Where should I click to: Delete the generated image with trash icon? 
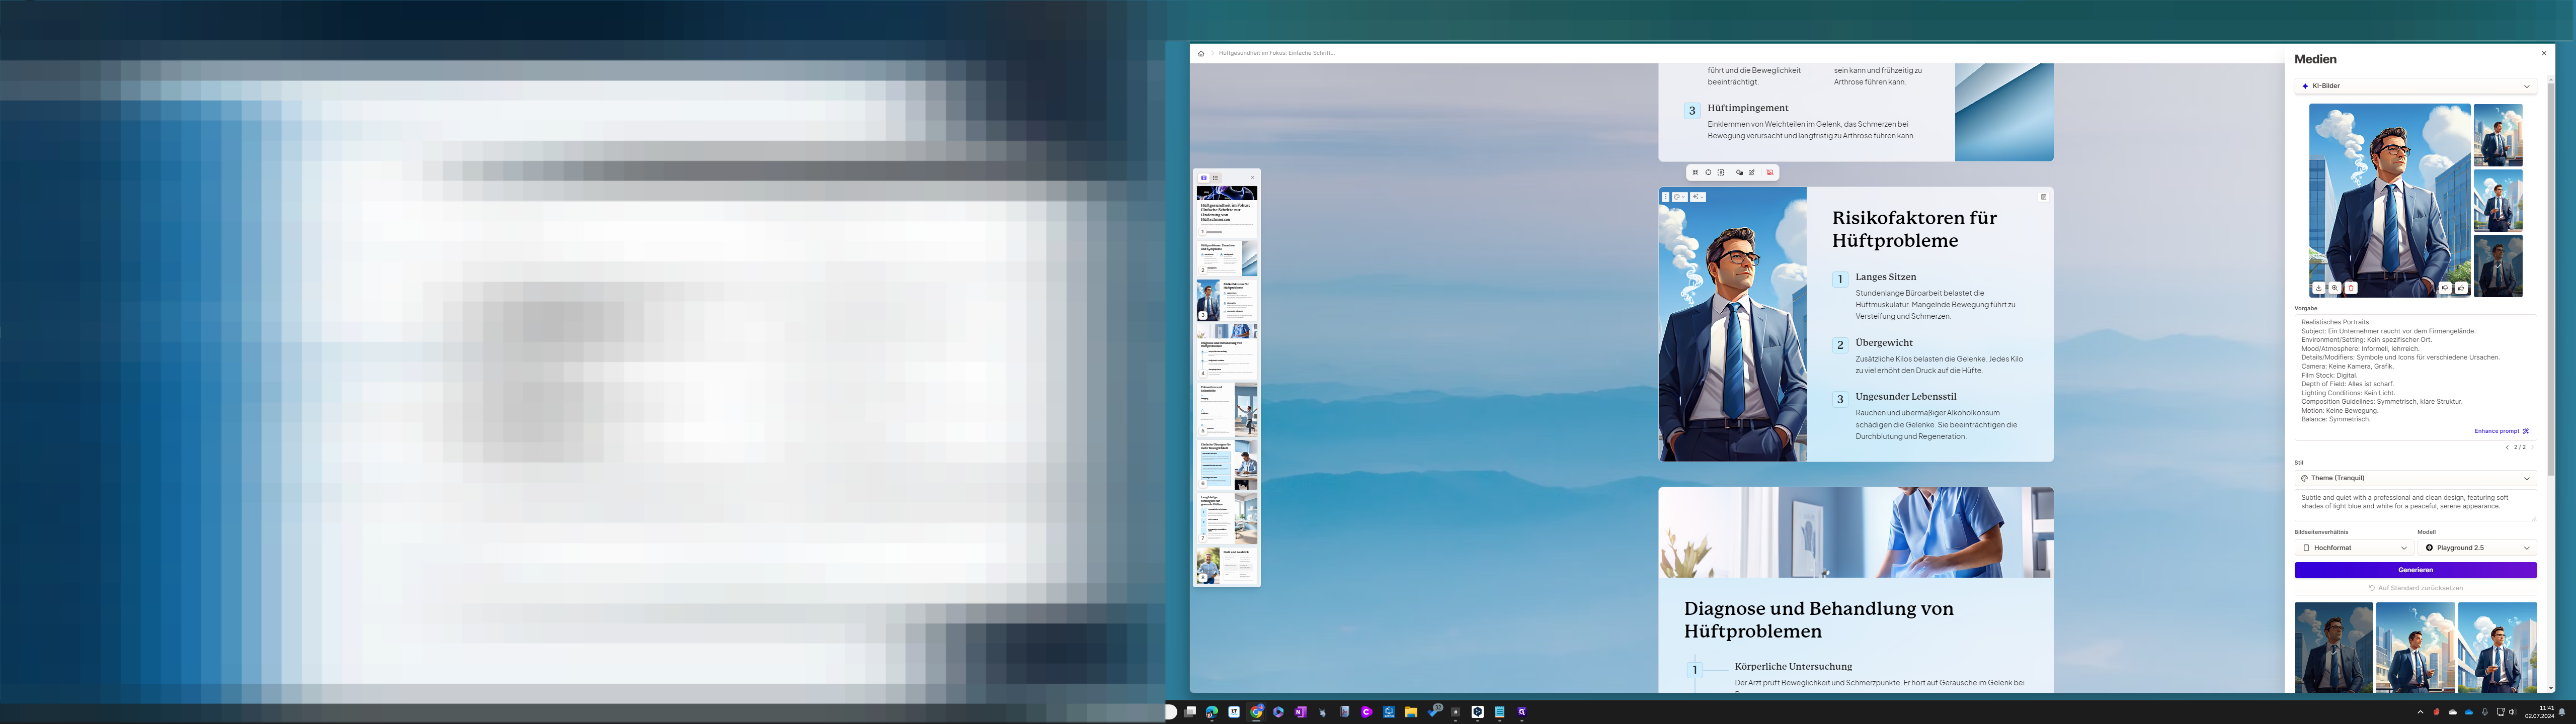[x=2351, y=288]
